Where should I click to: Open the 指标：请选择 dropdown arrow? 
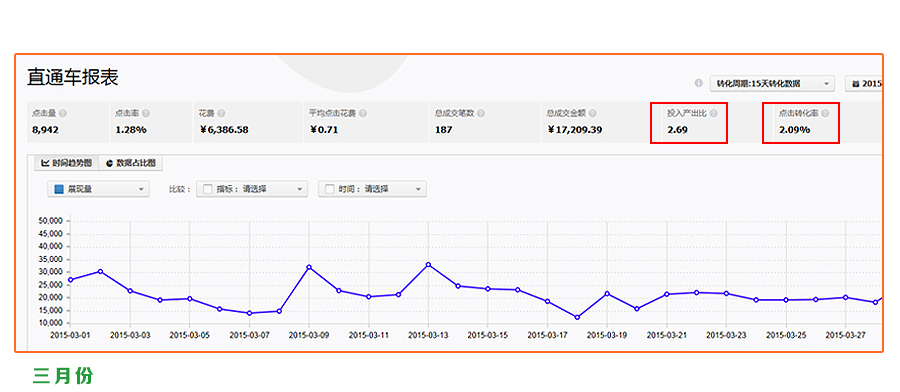[x=299, y=189]
